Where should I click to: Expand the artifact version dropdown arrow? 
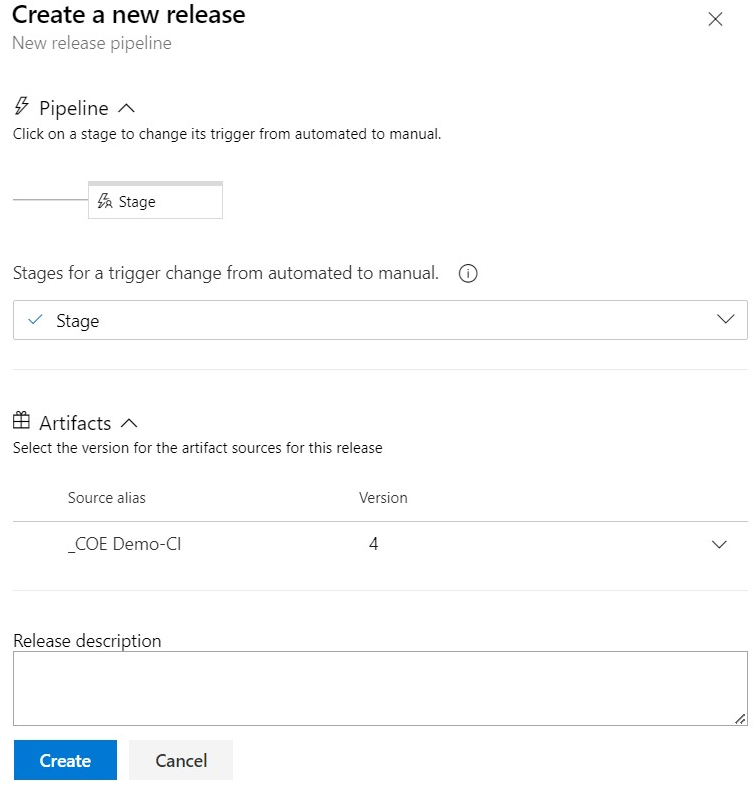click(x=718, y=545)
